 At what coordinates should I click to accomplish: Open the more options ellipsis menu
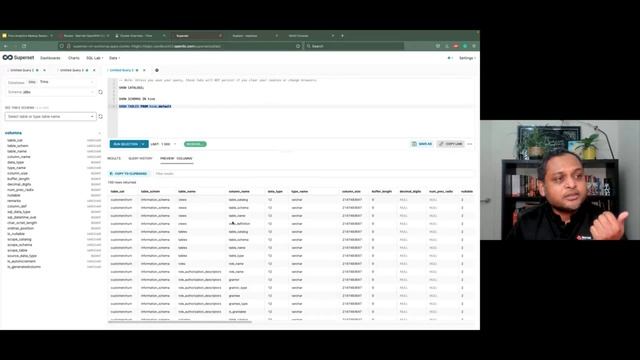(x=470, y=144)
